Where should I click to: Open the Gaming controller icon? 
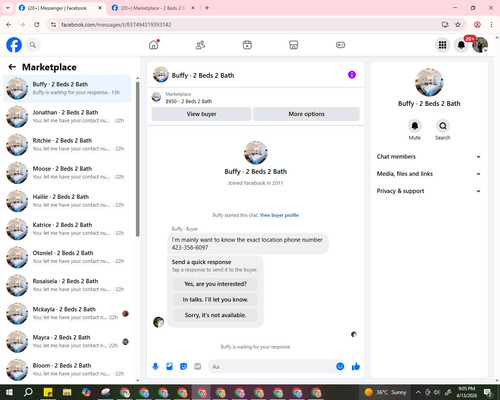(340, 45)
